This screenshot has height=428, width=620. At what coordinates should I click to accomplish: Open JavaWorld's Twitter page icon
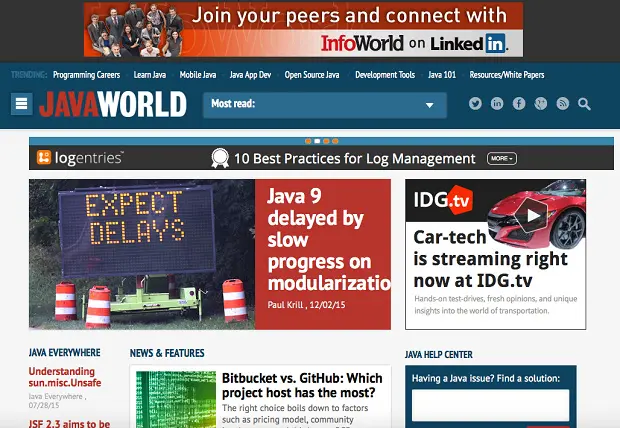tap(475, 104)
